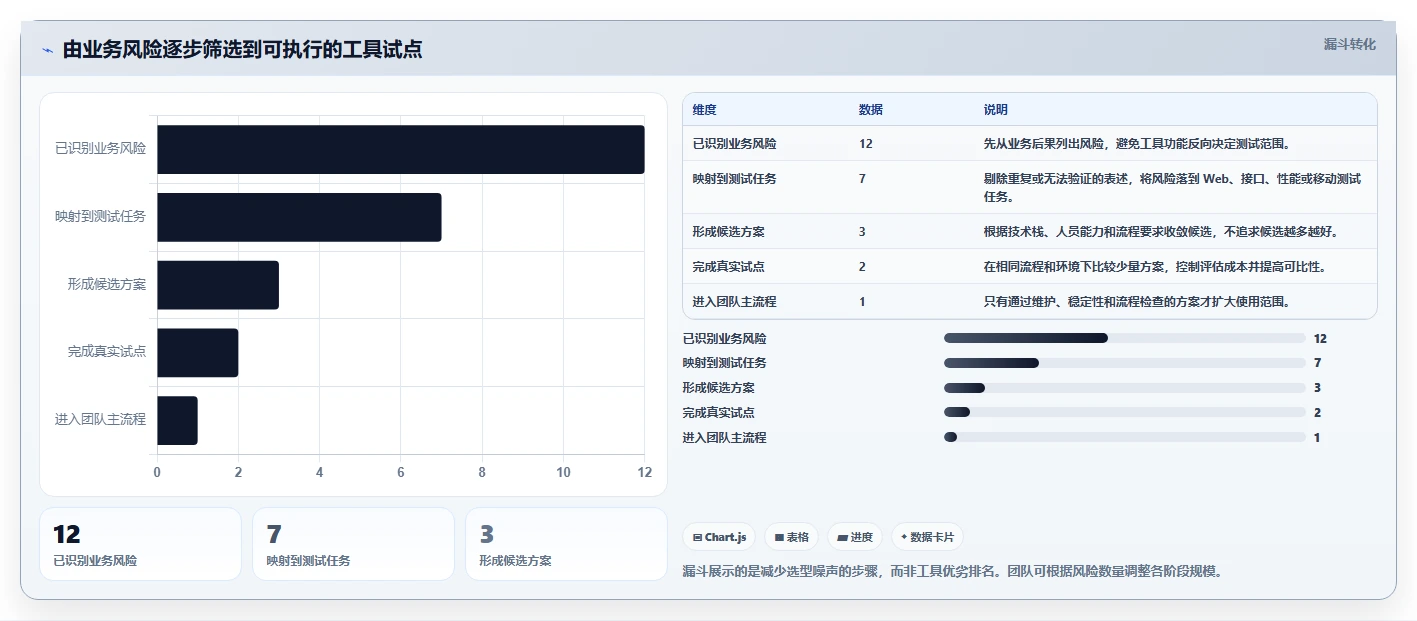
Task: Click the 已识别业务风险 progress bar showing 12
Action: 1125,338
